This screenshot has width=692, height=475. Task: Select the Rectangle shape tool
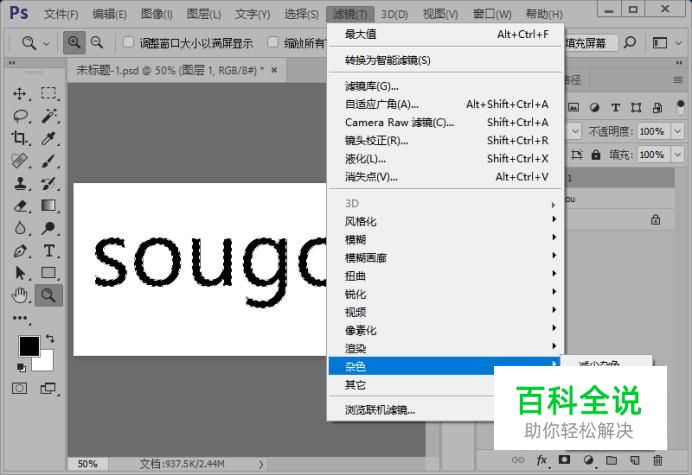click(49, 273)
